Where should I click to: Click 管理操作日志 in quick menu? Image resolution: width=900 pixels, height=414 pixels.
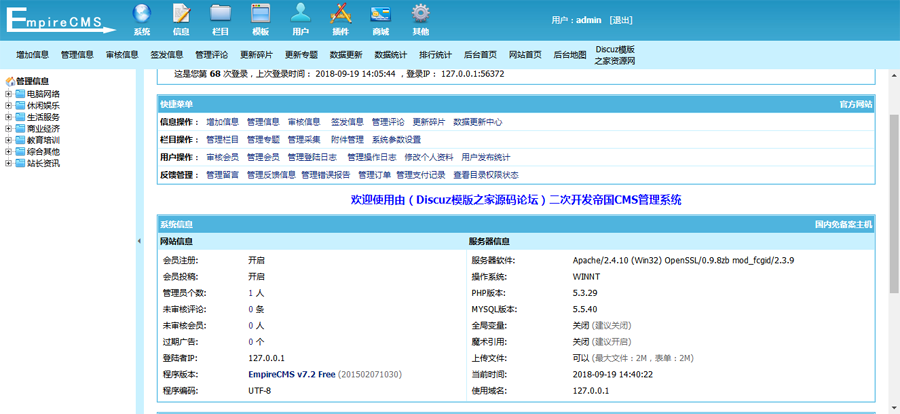[x=371, y=157]
